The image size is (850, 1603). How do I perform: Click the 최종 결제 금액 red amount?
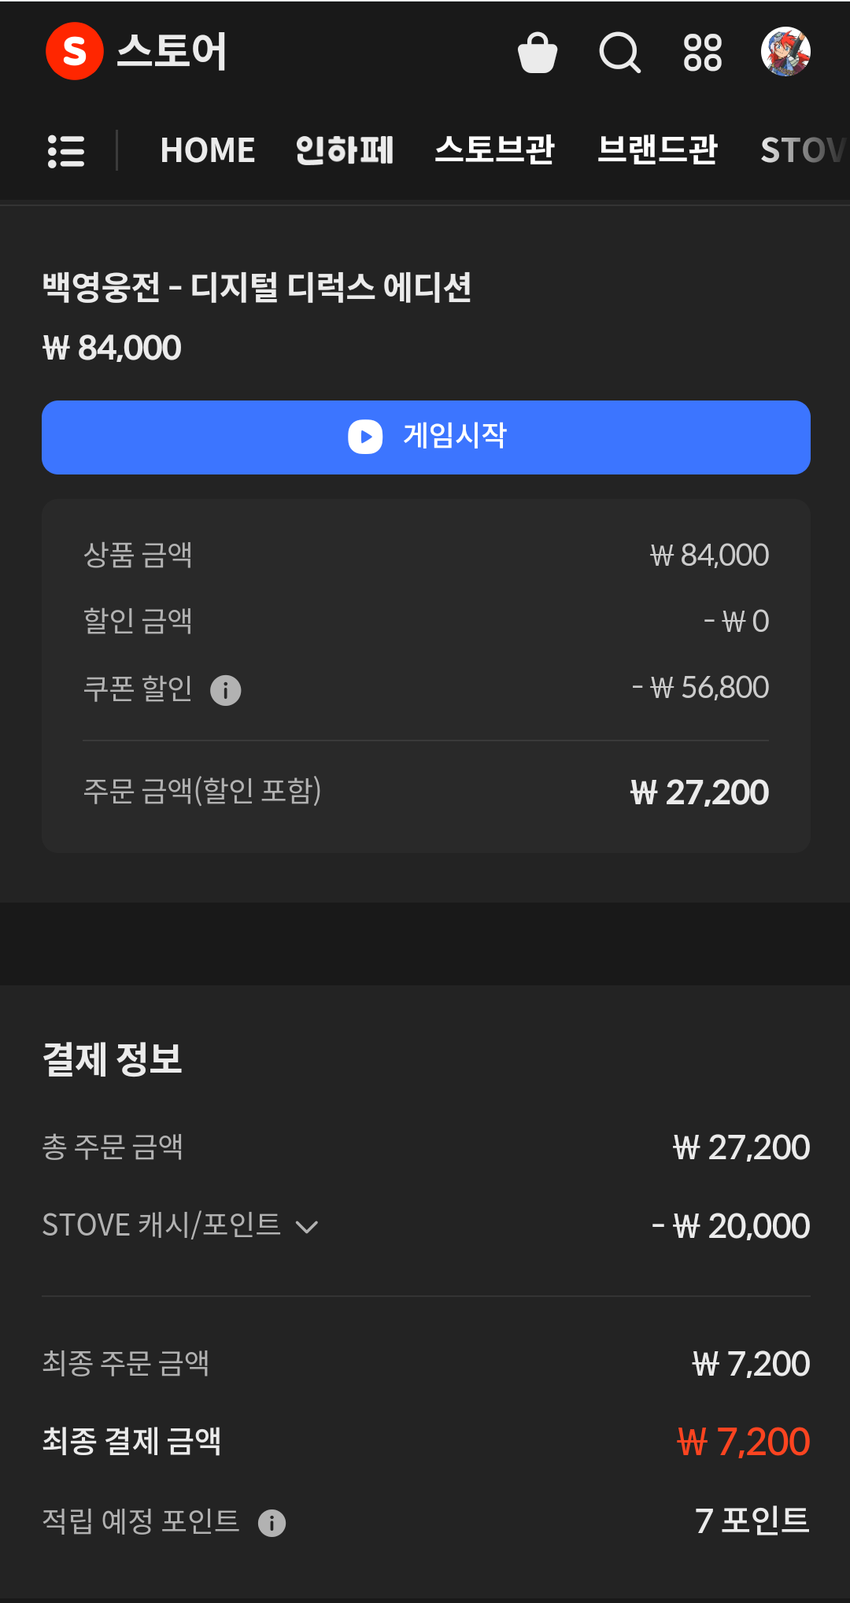(x=743, y=1442)
